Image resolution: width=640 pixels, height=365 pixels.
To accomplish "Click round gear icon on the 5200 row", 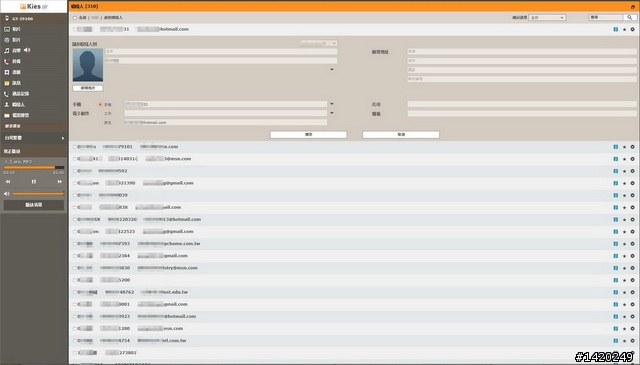I will (632, 280).
